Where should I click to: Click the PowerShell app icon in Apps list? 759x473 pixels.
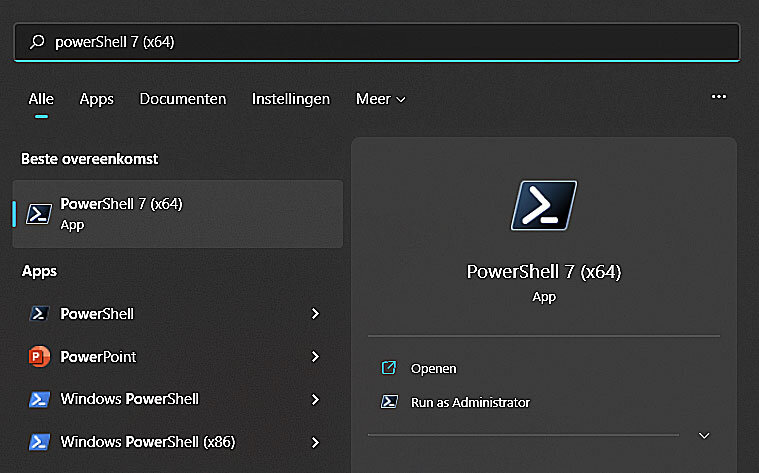click(39, 314)
